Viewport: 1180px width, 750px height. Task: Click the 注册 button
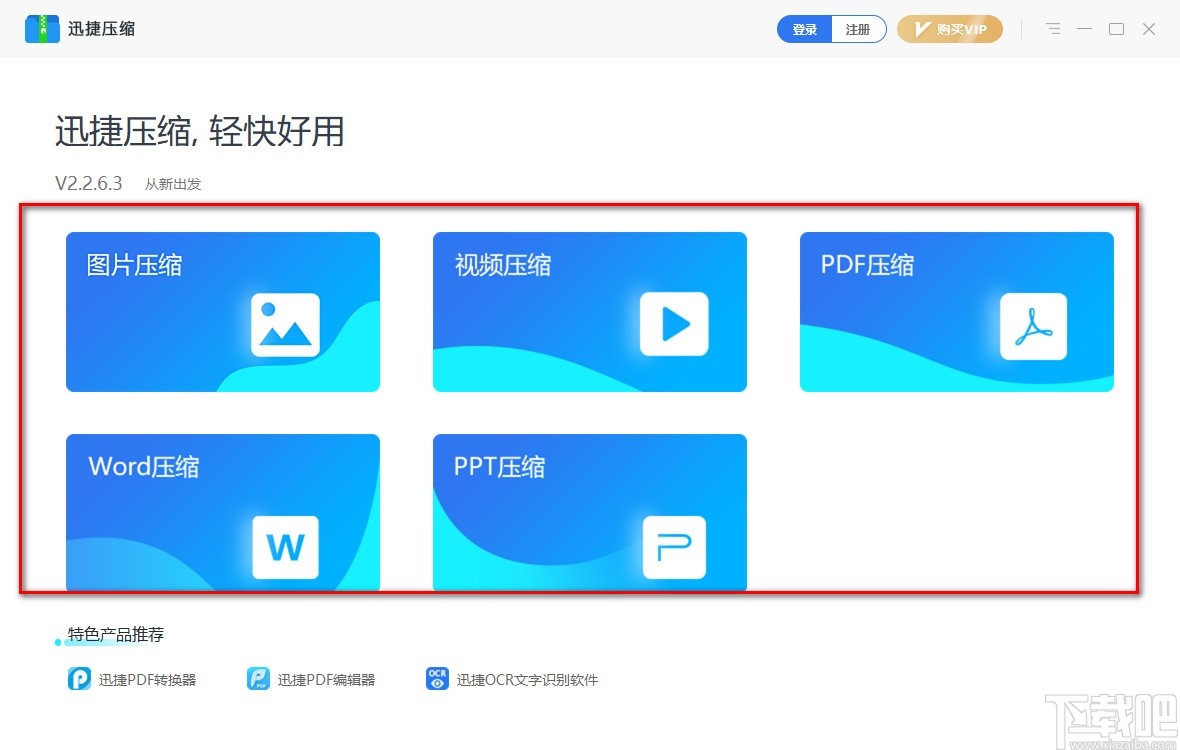pos(859,29)
